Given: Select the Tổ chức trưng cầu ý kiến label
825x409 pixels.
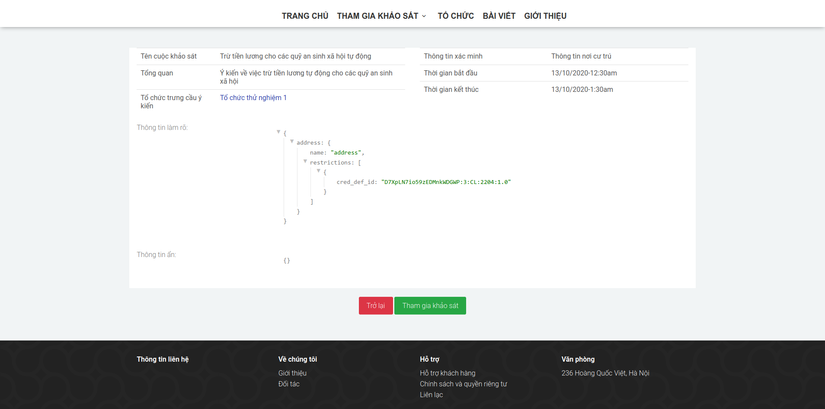Looking at the screenshot, I should [x=171, y=102].
